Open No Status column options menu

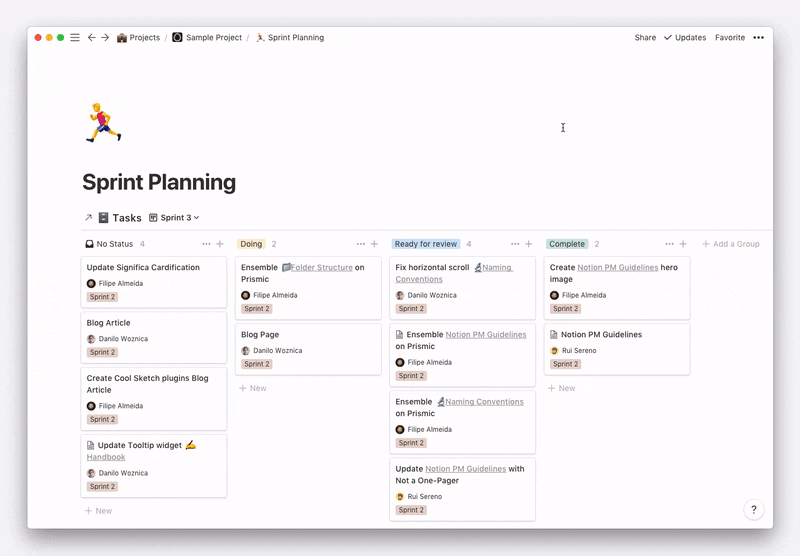pos(206,244)
